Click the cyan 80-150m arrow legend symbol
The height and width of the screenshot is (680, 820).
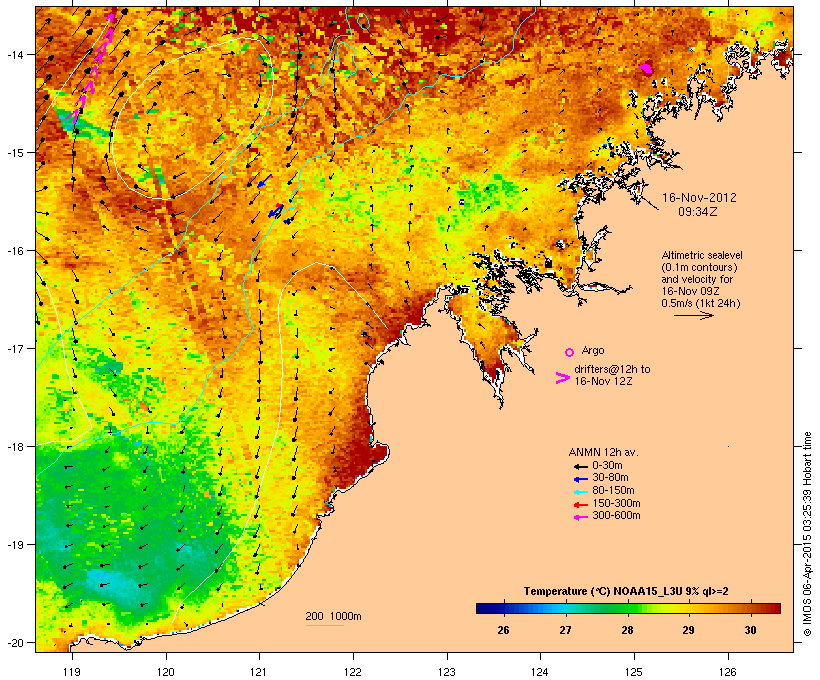(580, 492)
